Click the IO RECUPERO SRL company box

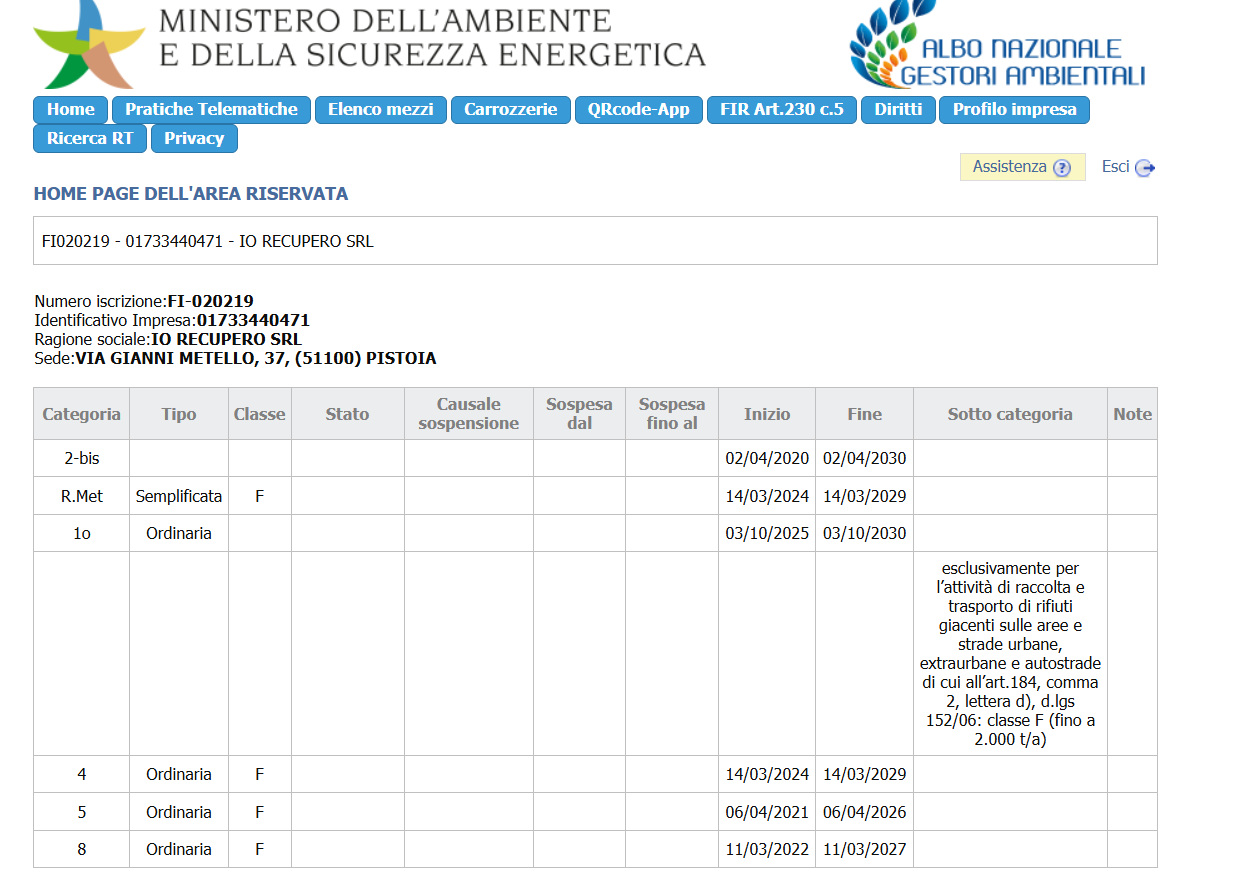(x=594, y=241)
